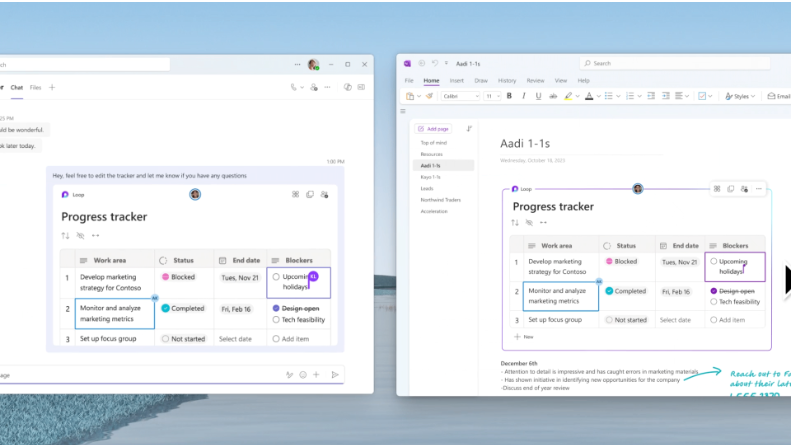Check Tech feasibility checkbox in OneNote tracker
The image size is (791, 445).
[713, 302]
